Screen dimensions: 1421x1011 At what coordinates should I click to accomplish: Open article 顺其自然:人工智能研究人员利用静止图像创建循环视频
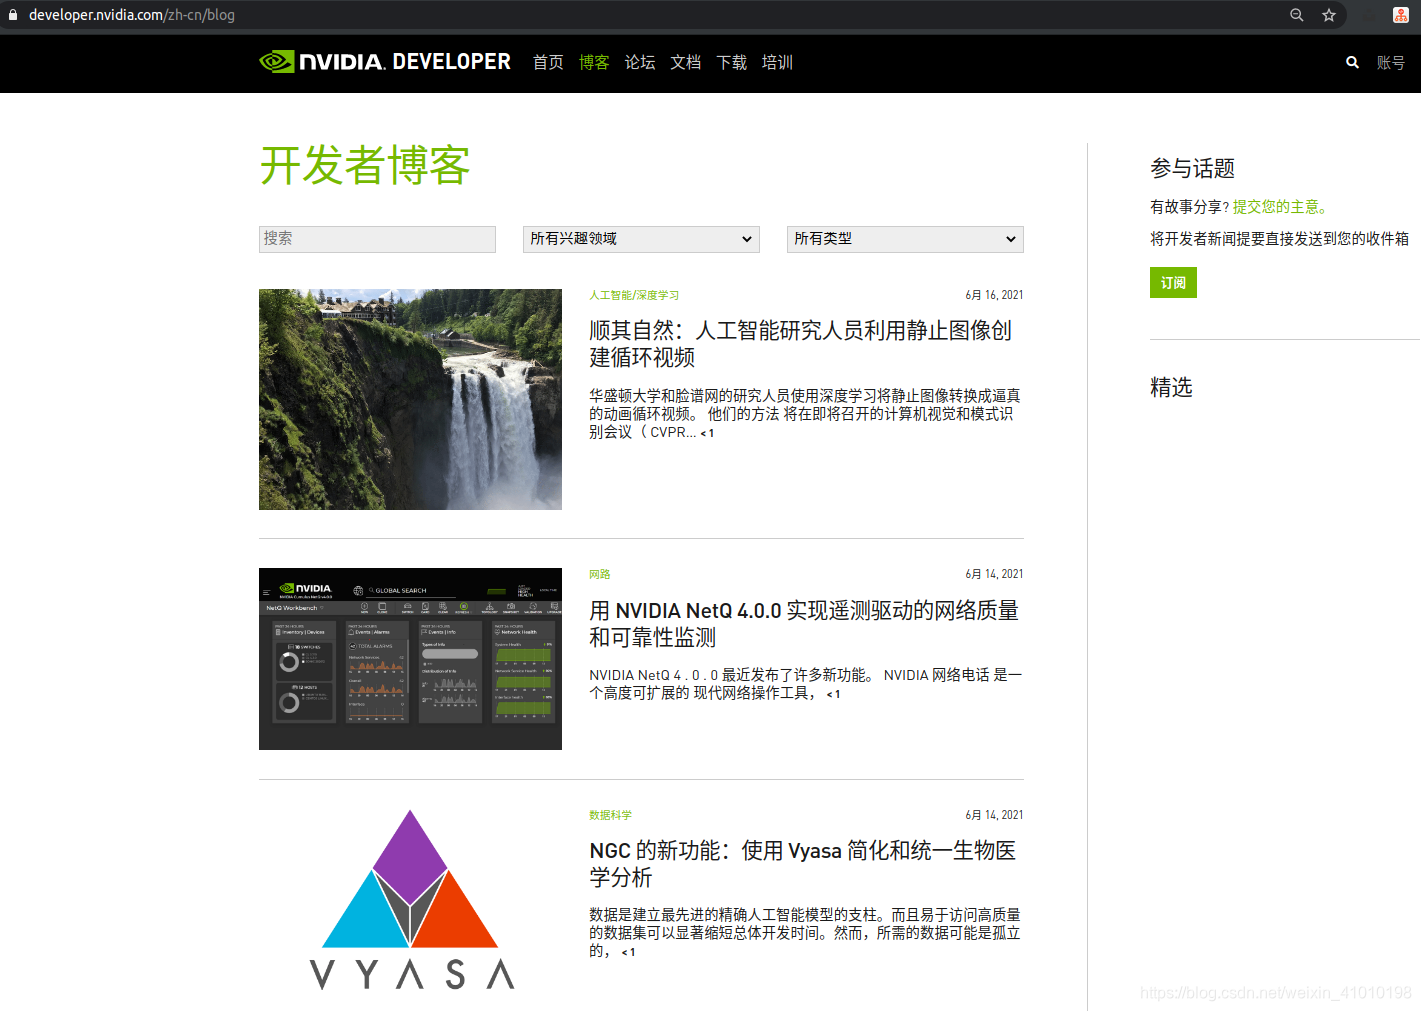click(800, 344)
